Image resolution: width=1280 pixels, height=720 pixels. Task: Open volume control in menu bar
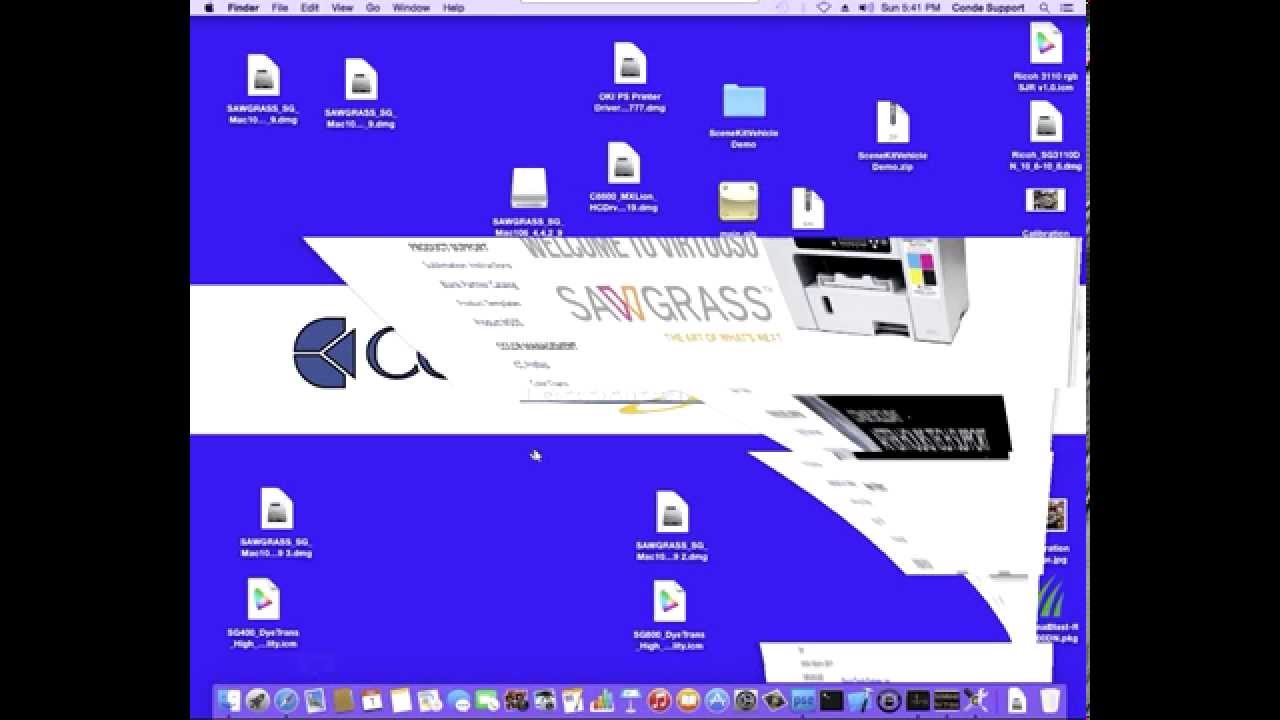click(x=865, y=7)
